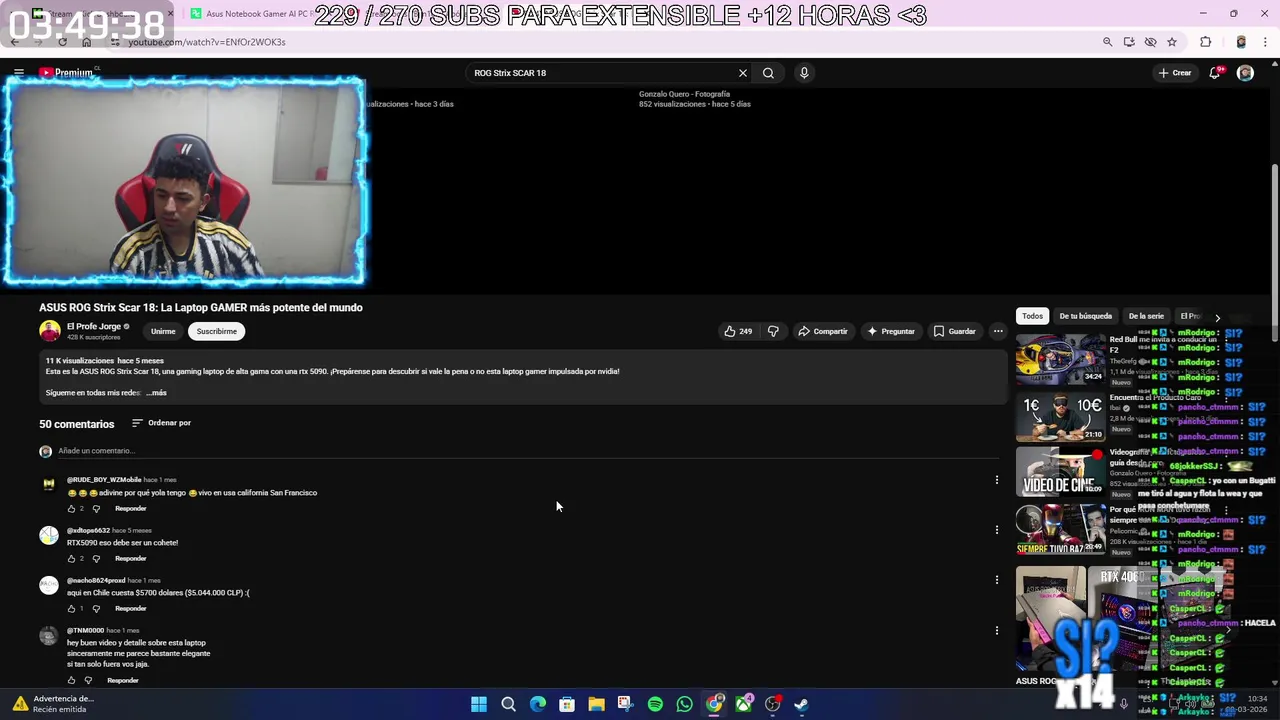This screenshot has height=720, width=1280.
Task: Open VIDEO DE CINE thumbnail
Action: pos(1060,474)
